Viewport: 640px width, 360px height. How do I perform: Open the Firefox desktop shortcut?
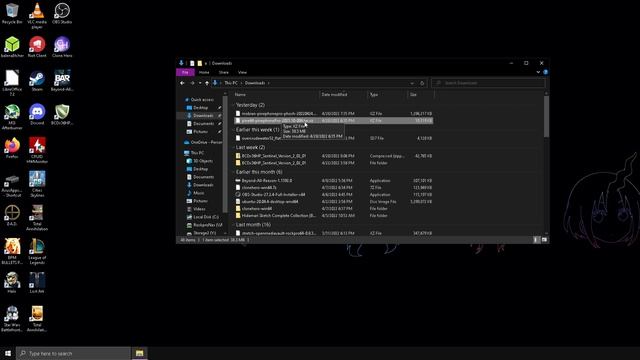(x=12, y=148)
